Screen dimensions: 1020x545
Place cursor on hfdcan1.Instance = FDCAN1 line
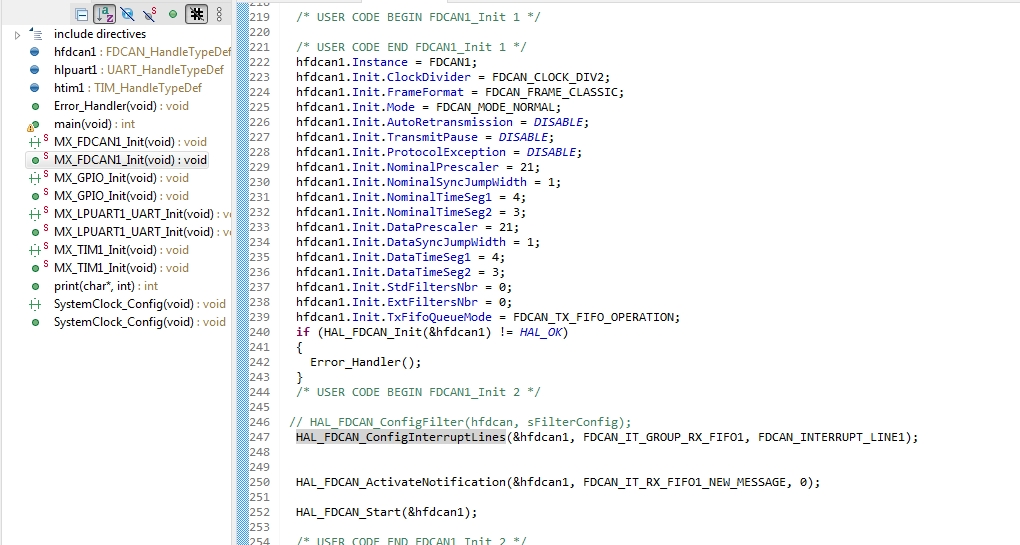pyautogui.click(x=386, y=62)
